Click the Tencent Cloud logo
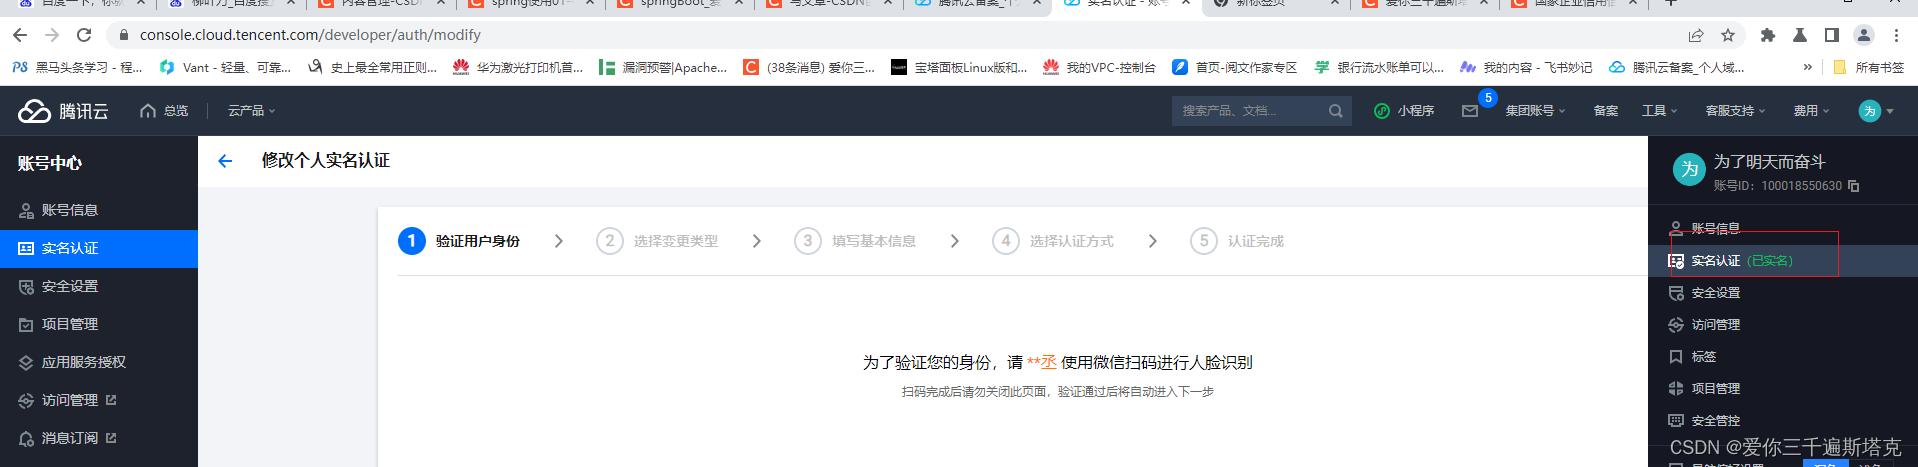1918x467 pixels. point(63,111)
